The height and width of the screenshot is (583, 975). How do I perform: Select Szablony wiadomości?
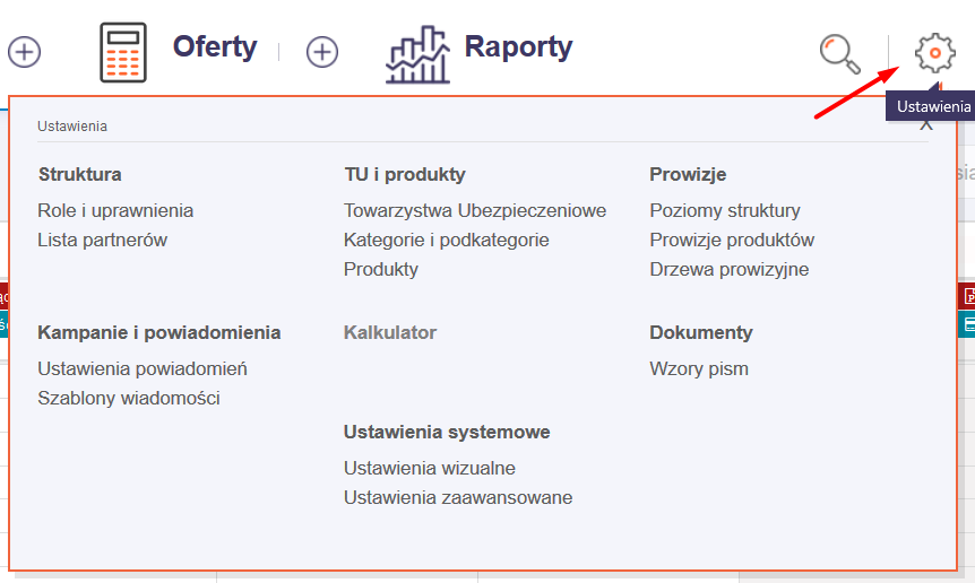(128, 398)
